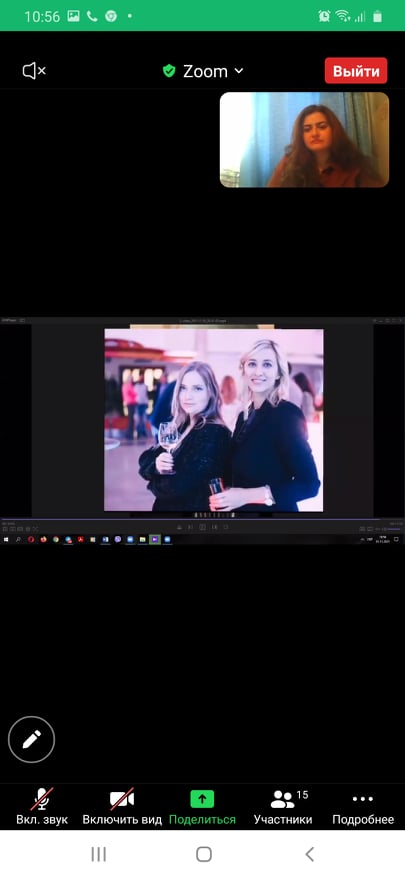Turn on camera with Включить вид

[122, 806]
